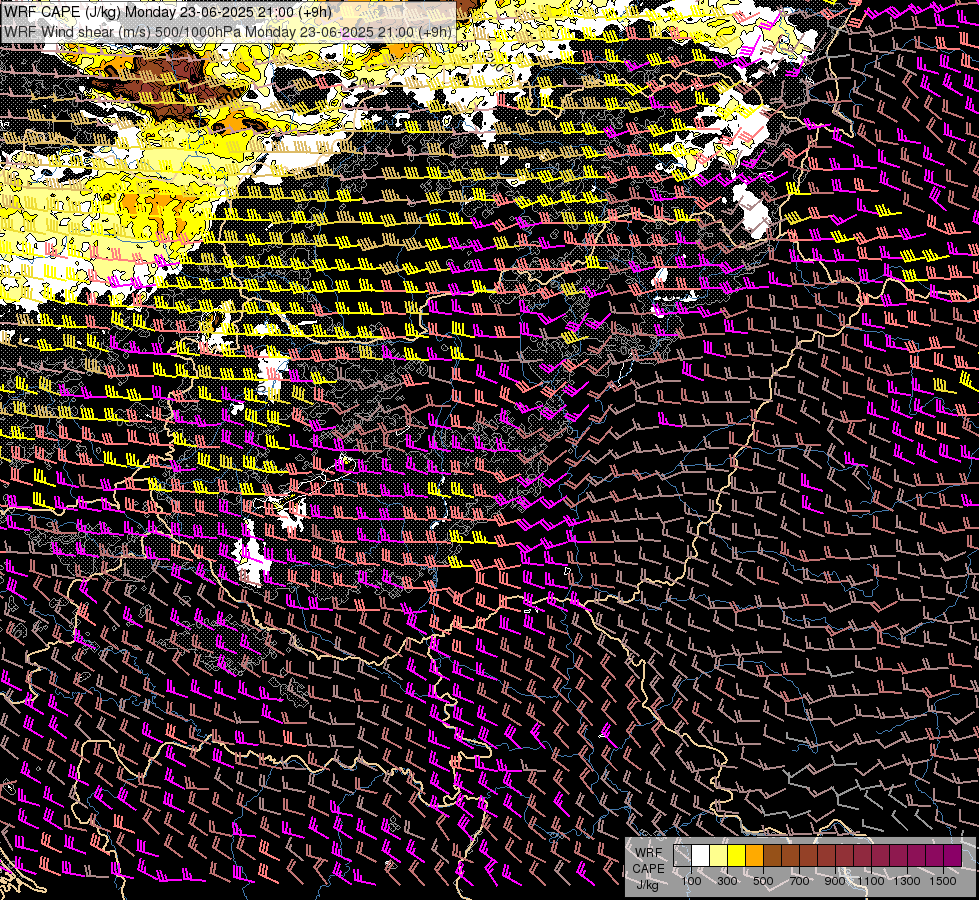Click the WRF CAPE title line at top

click(x=168, y=12)
